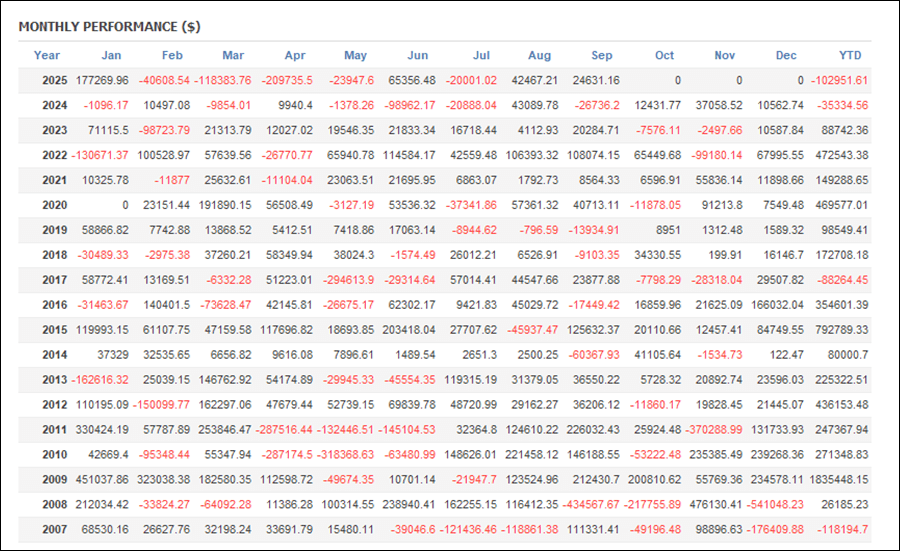Click the May column header
Screen dimensions: 900x551
[x=355, y=56]
